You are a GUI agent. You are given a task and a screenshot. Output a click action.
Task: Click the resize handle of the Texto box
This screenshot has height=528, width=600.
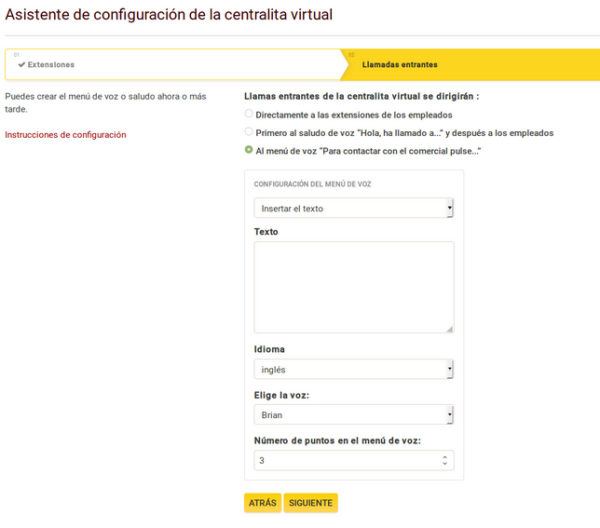[449, 328]
